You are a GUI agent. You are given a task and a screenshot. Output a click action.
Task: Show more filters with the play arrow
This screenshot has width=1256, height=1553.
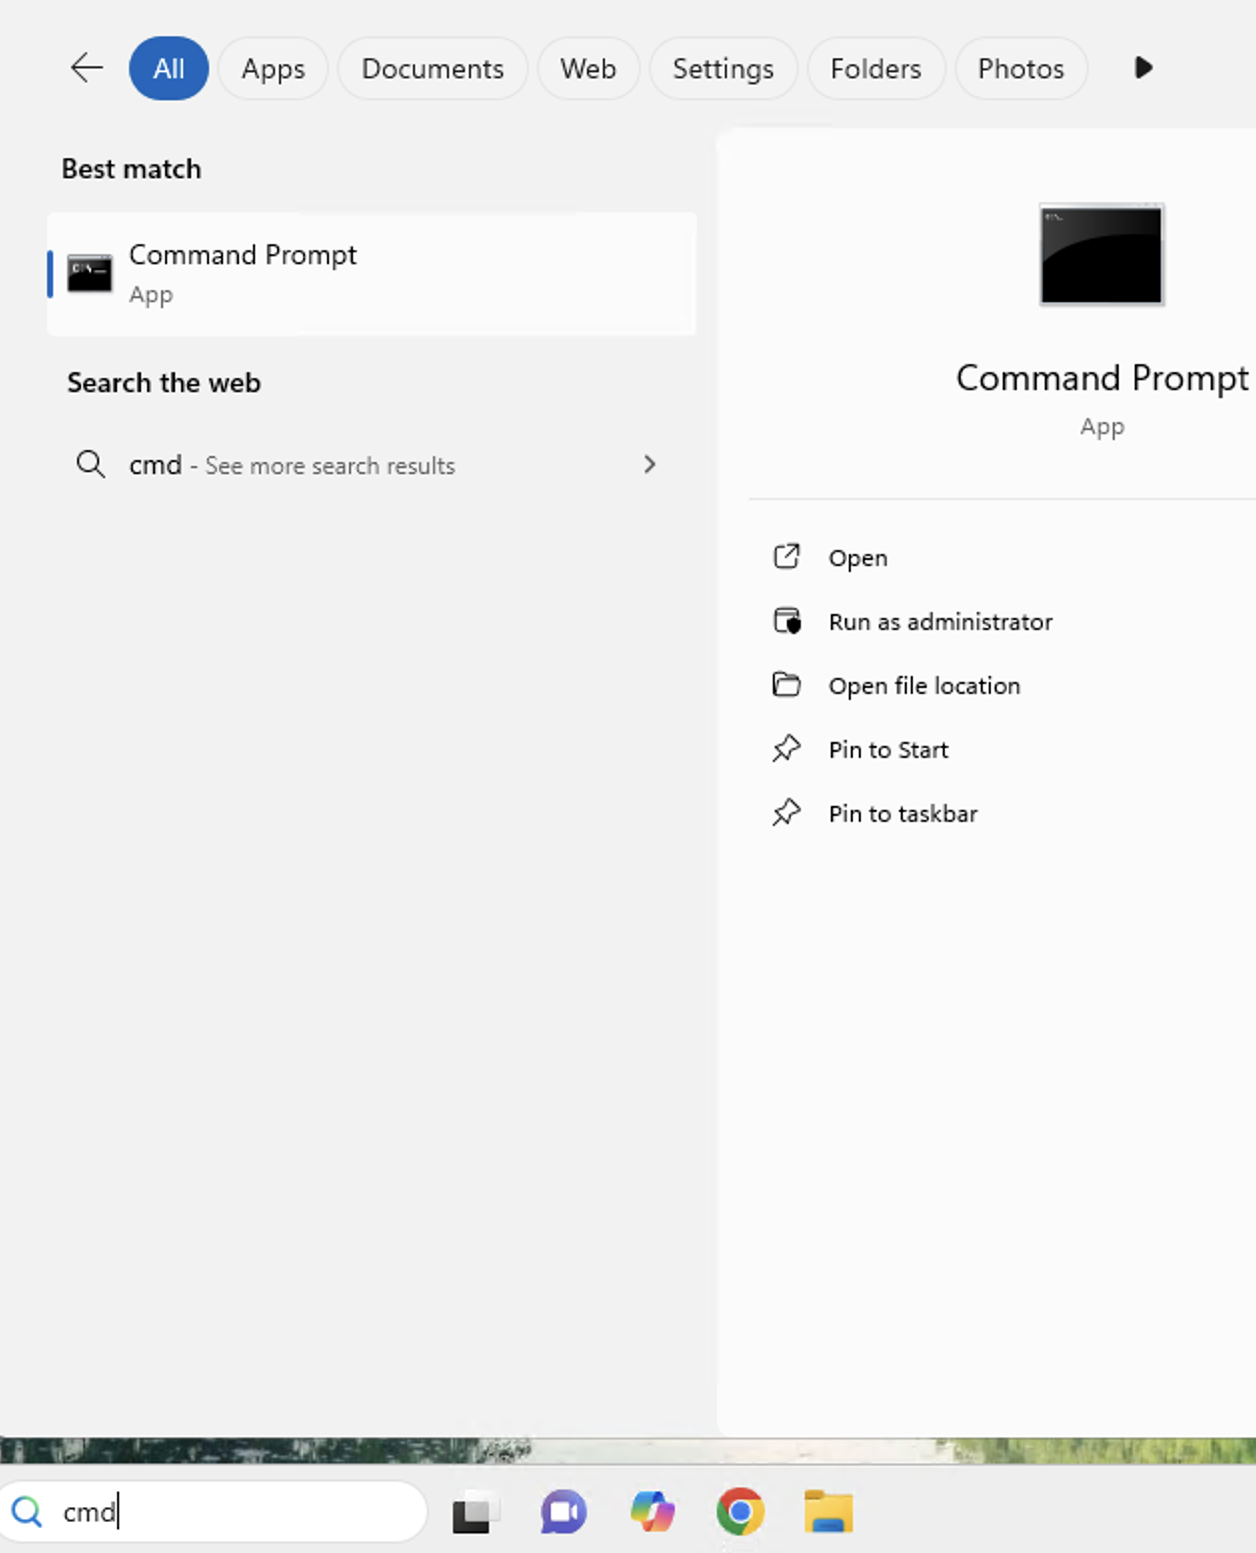pos(1144,68)
